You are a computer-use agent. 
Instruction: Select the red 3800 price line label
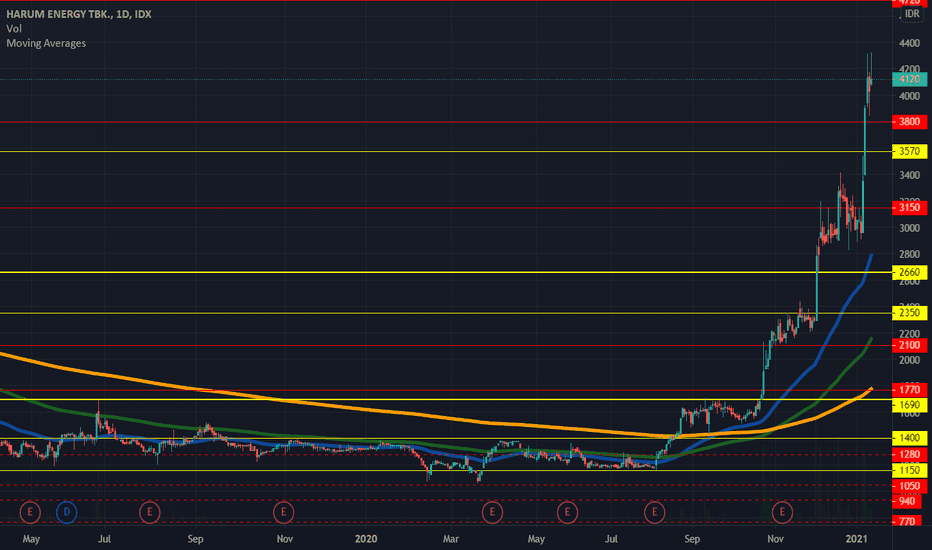[x=909, y=122]
